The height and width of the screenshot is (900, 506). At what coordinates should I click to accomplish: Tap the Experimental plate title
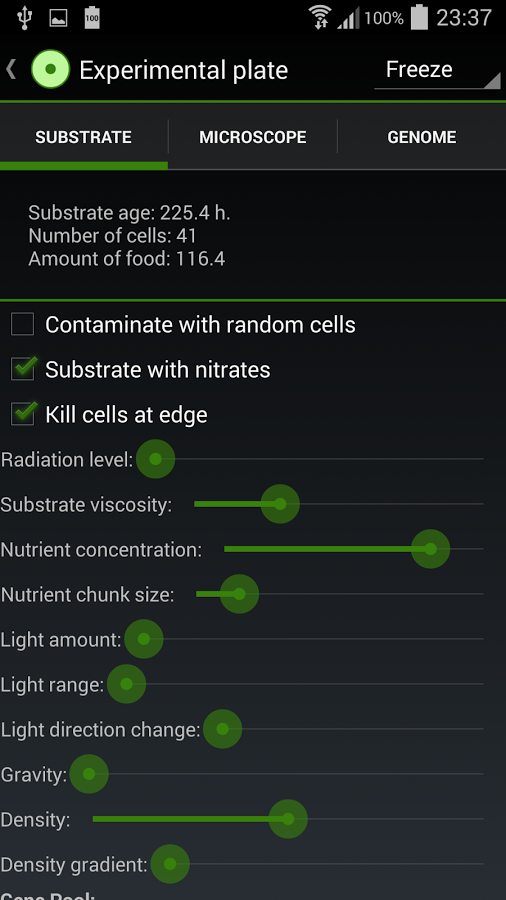coord(184,70)
